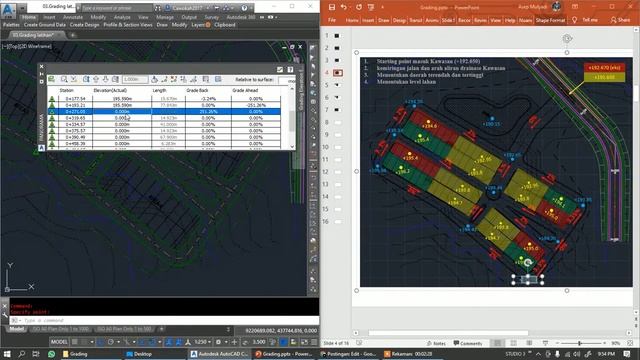Click the Raise Incrementally up-arrow icon
Screen dimensions: 640x360
click(x=96, y=79)
